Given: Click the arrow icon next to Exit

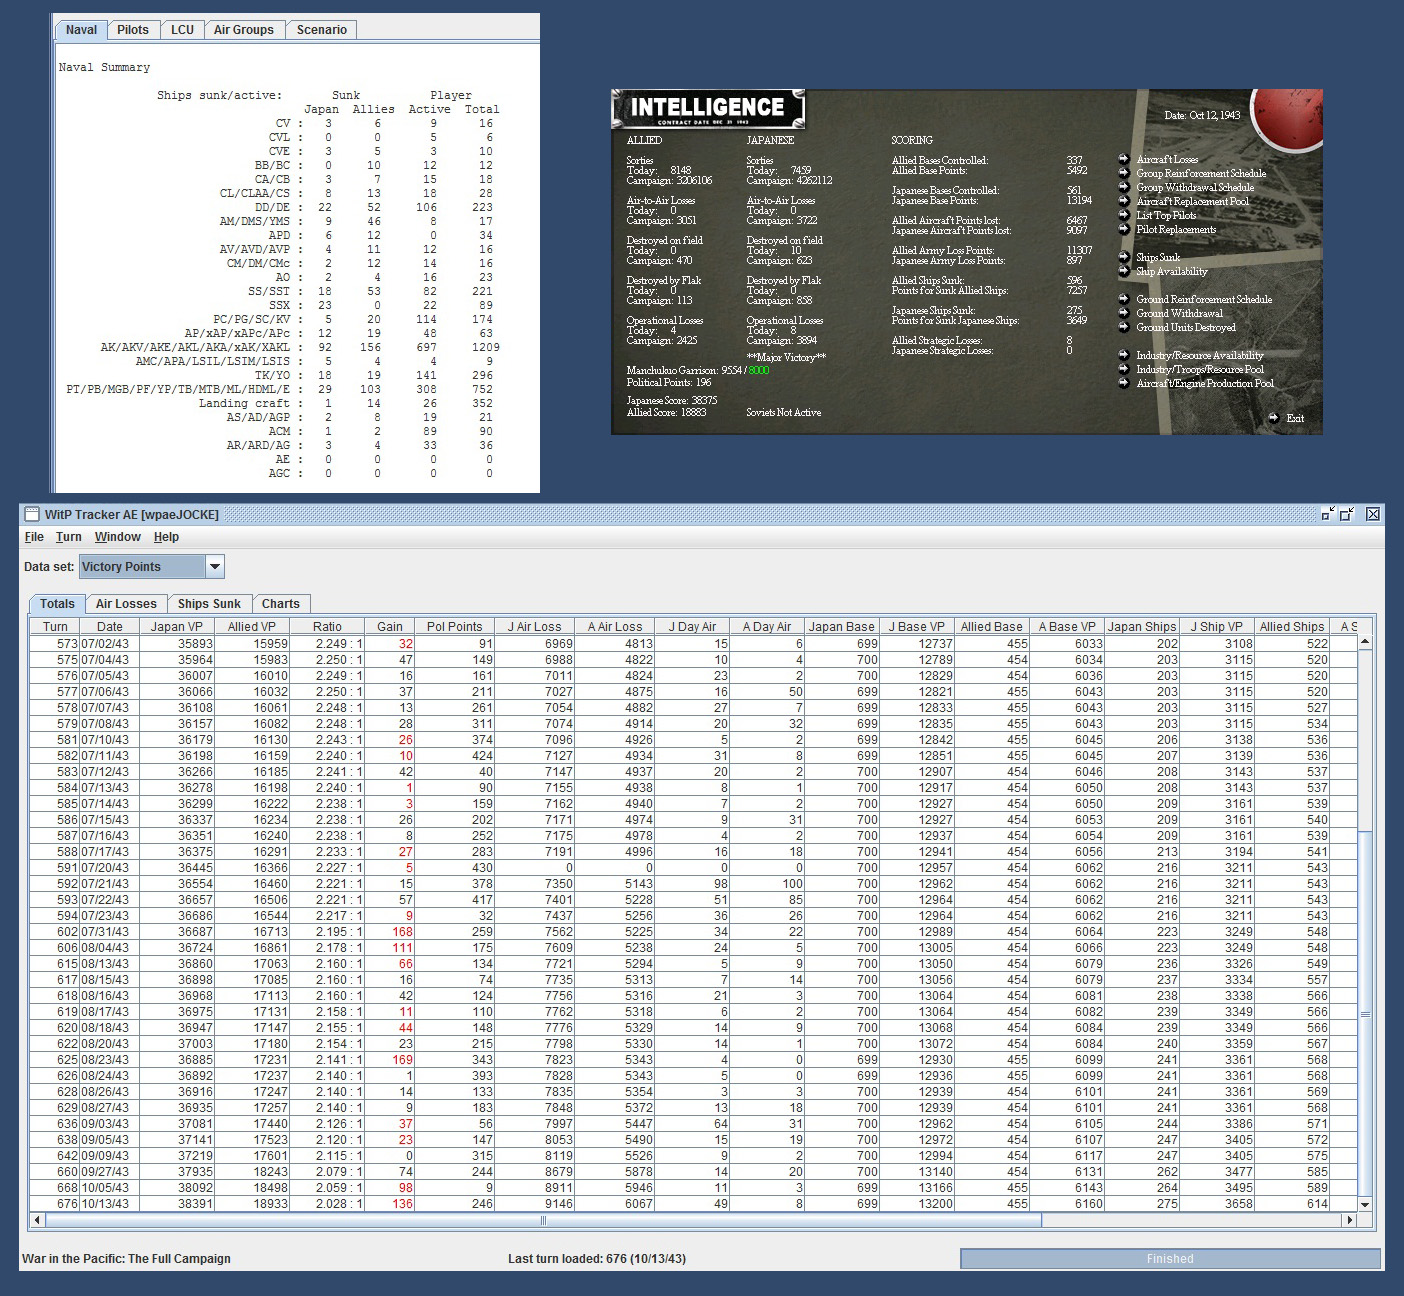Looking at the screenshot, I should [x=1273, y=418].
